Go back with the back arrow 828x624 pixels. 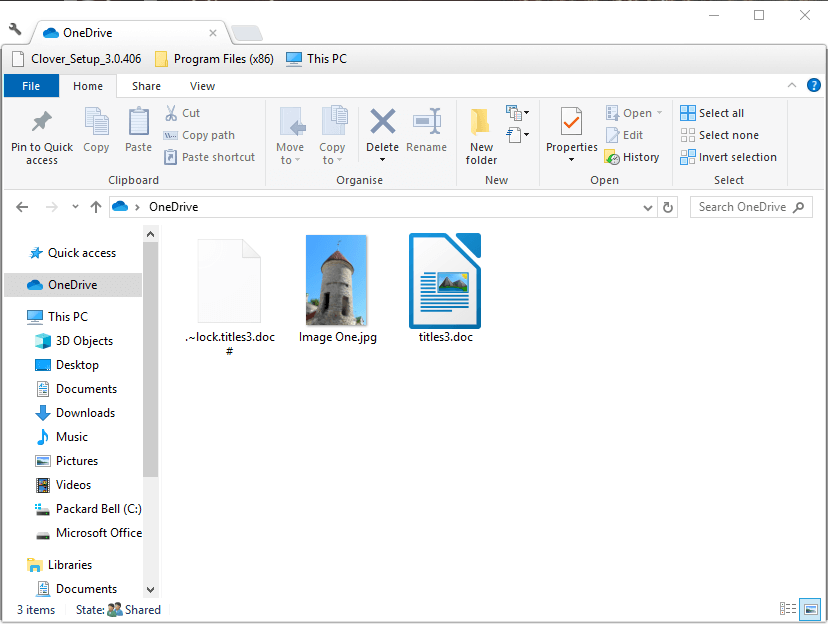tap(22, 207)
